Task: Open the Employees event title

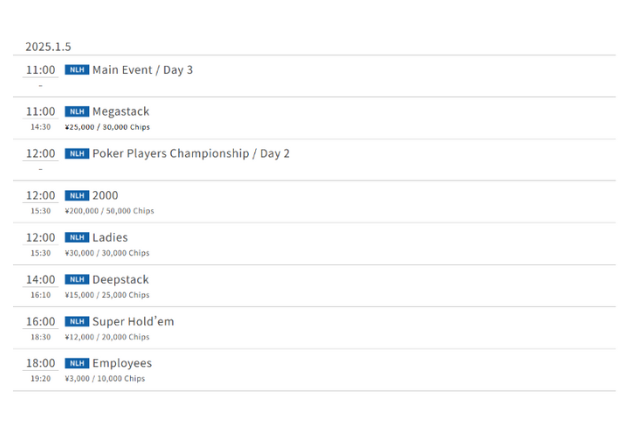Action: [122, 364]
